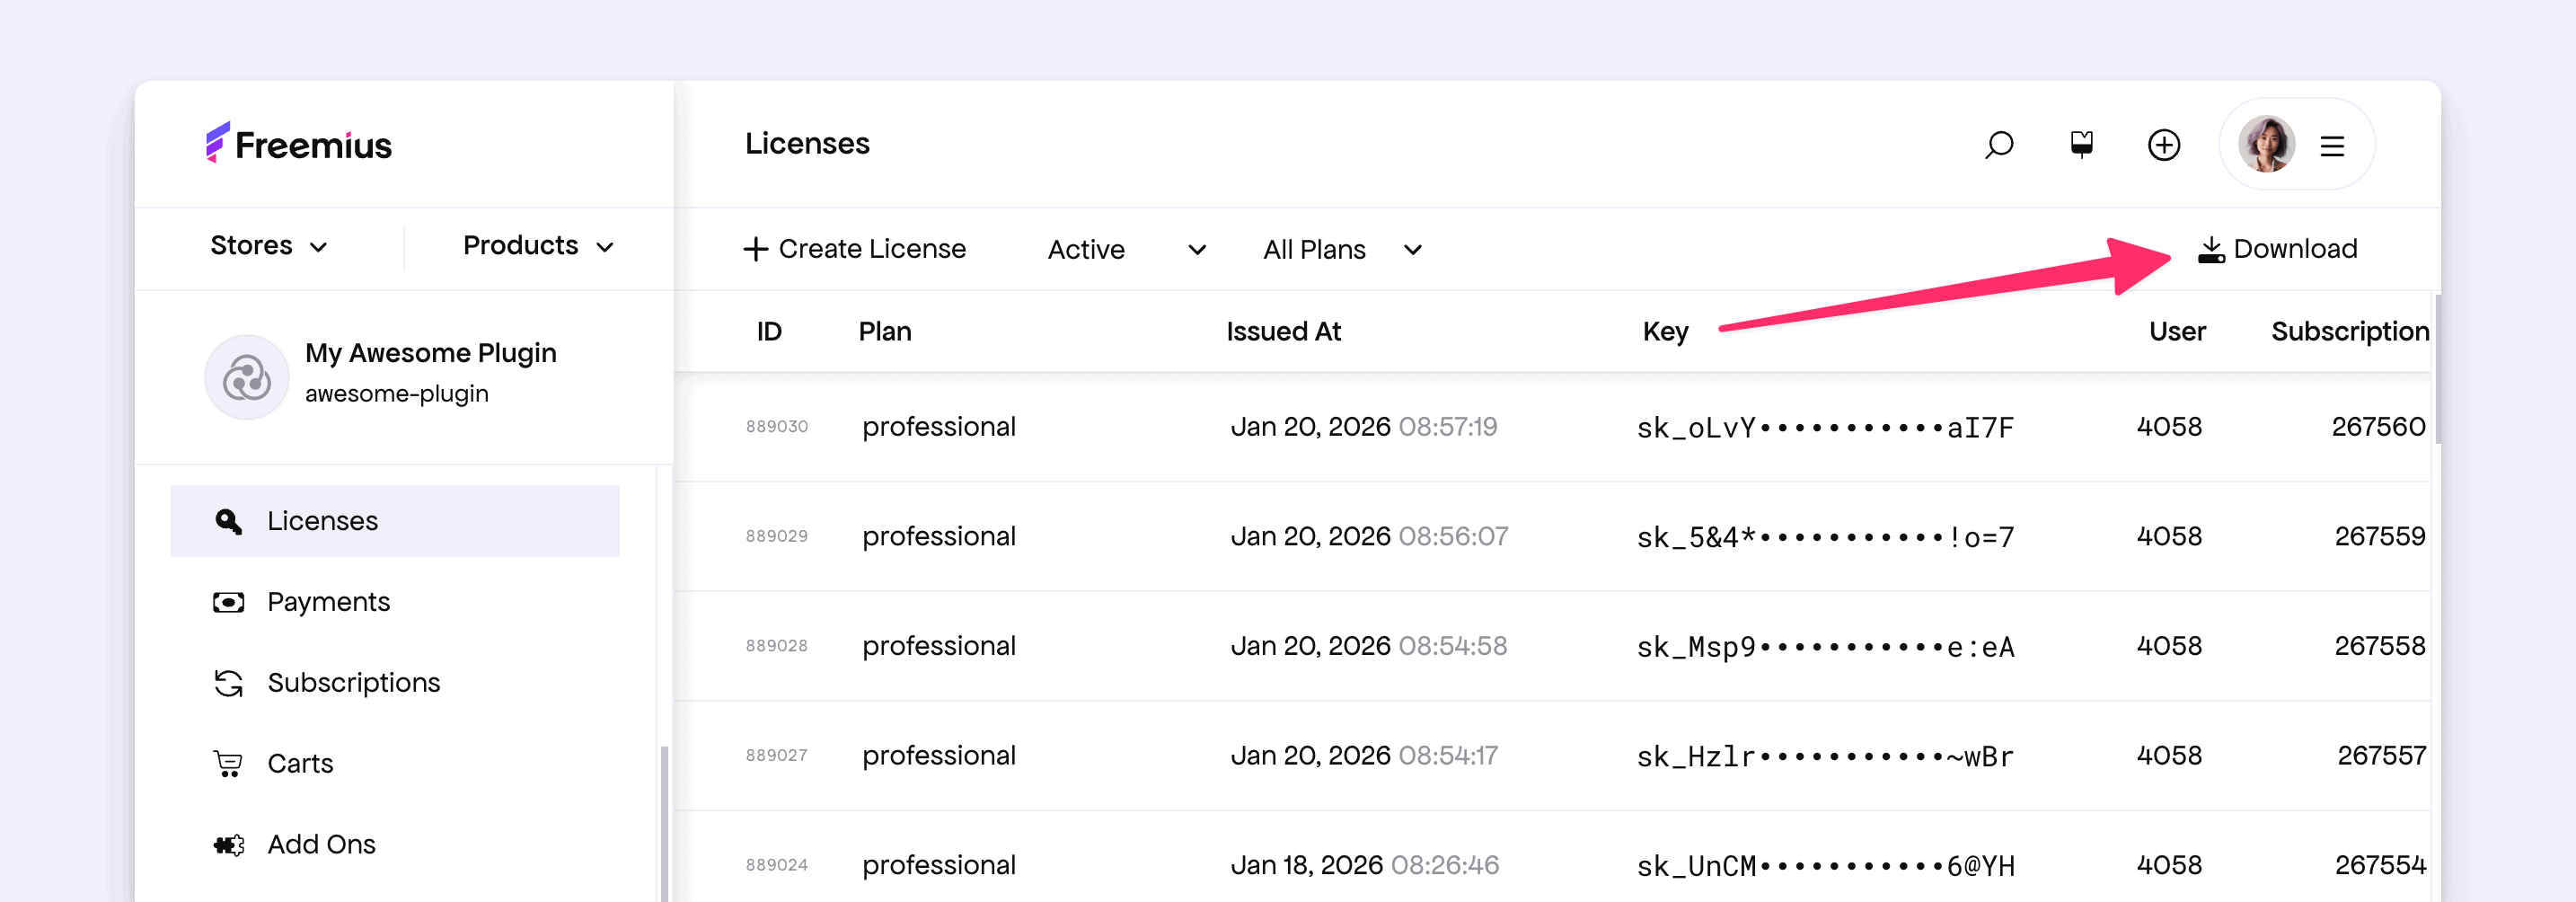Screen dimensions: 2576x902
Task: Open Payments from the sidebar
Action: pos(328,602)
